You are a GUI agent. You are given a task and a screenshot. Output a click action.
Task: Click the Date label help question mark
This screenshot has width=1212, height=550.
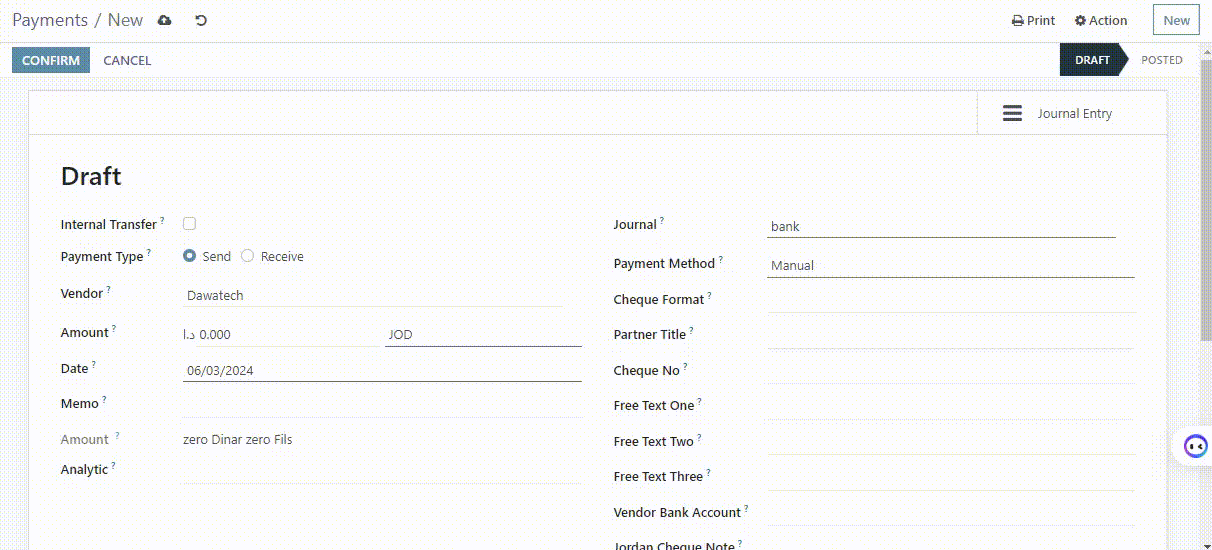[x=94, y=363]
